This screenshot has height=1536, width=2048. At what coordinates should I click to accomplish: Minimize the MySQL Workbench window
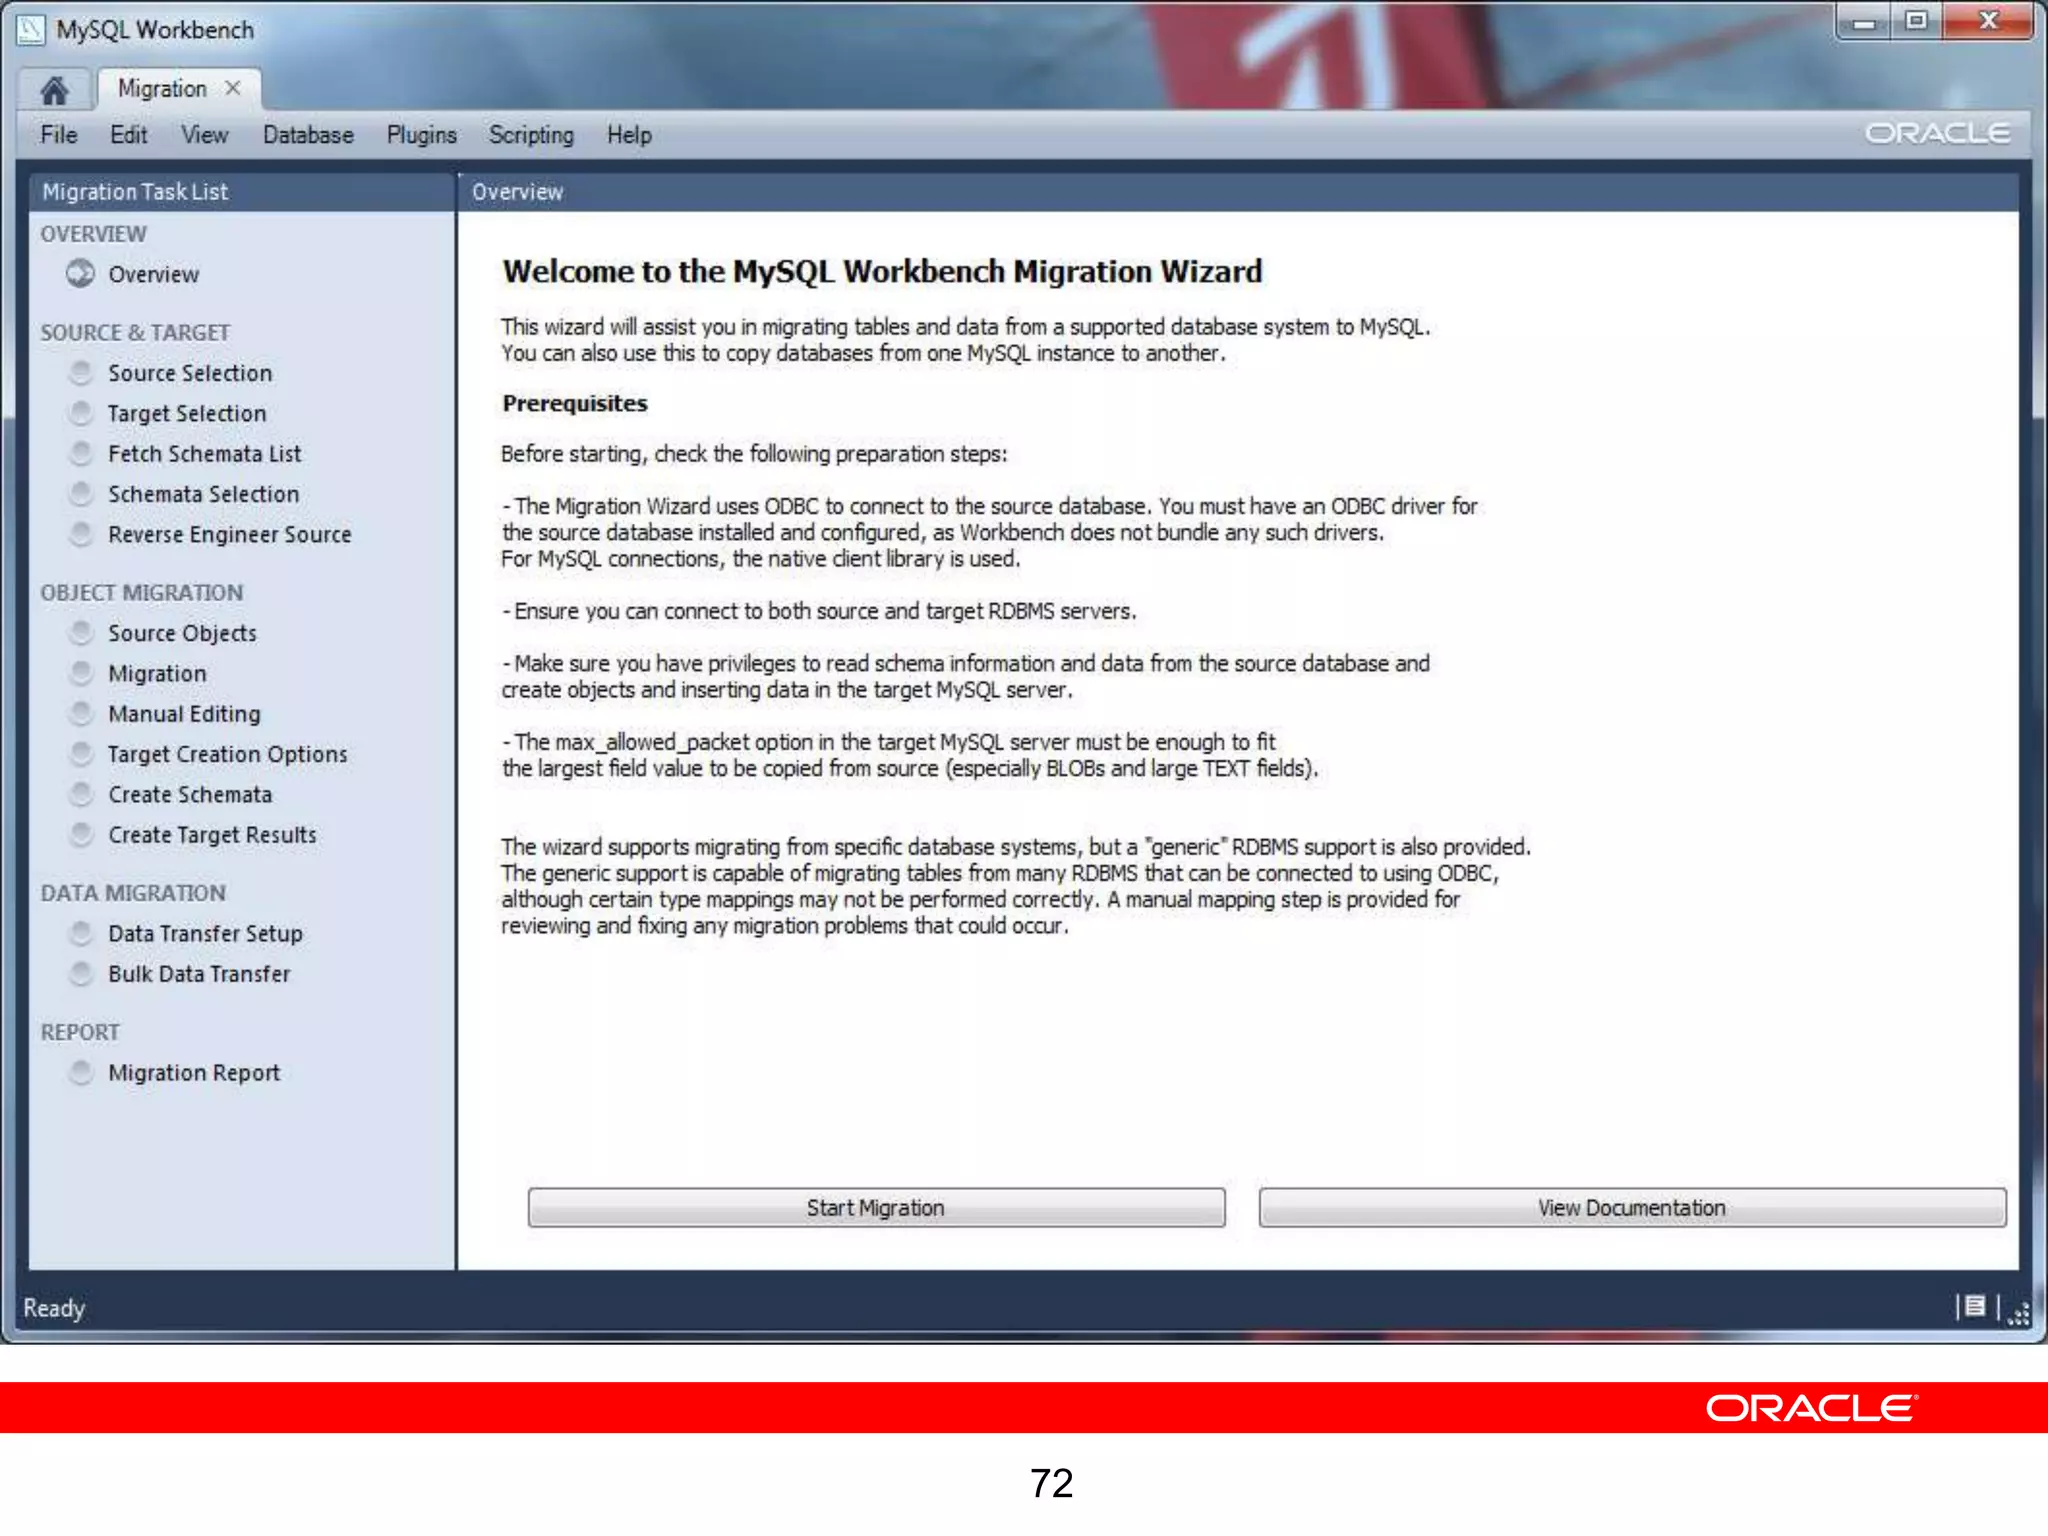1864,22
